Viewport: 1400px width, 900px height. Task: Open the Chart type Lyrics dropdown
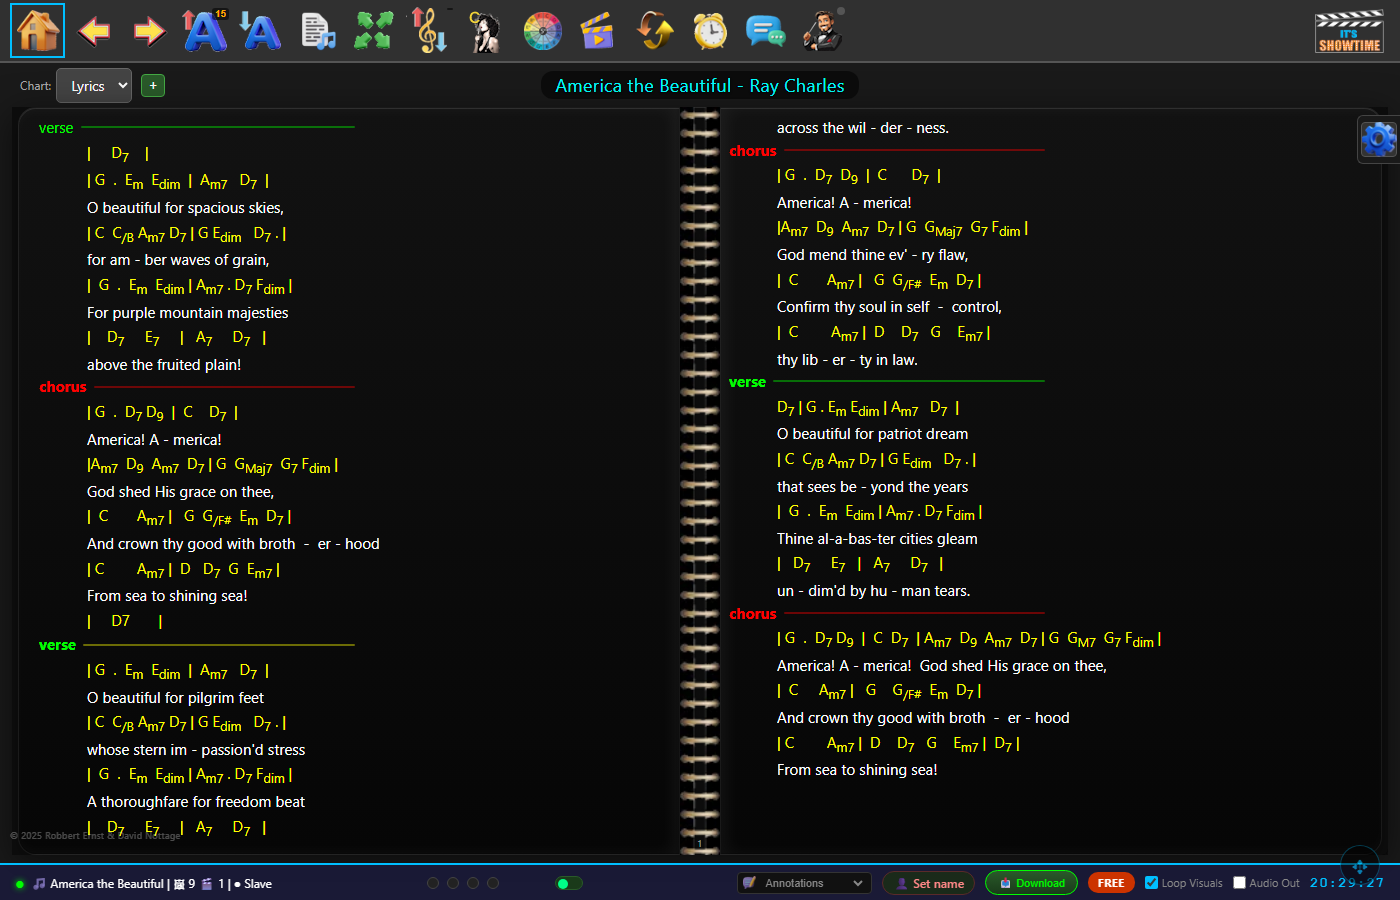pos(94,86)
